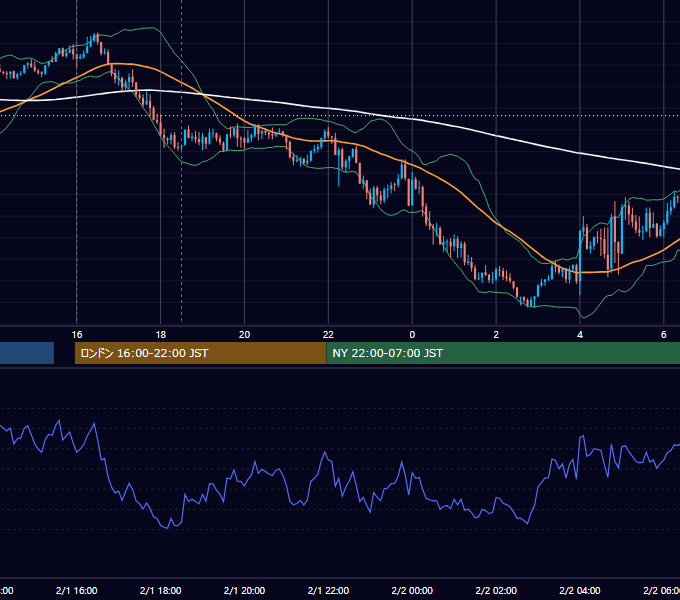This screenshot has width=680, height=600.
Task: Click the 2/1 22:00 label on the lower axis
Action: (x=328, y=591)
